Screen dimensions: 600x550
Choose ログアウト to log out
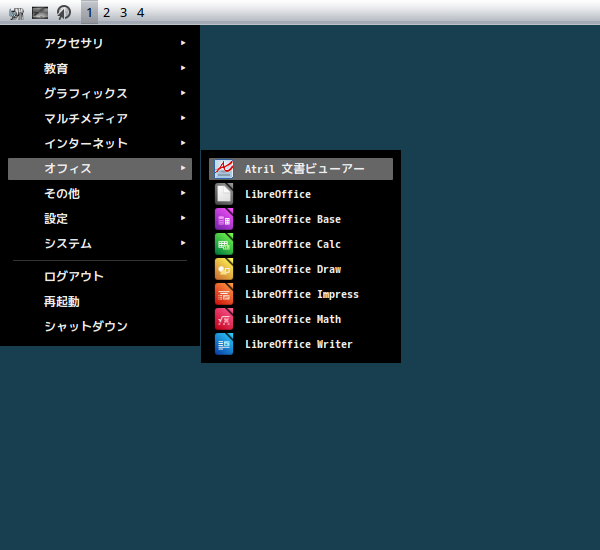100,276
